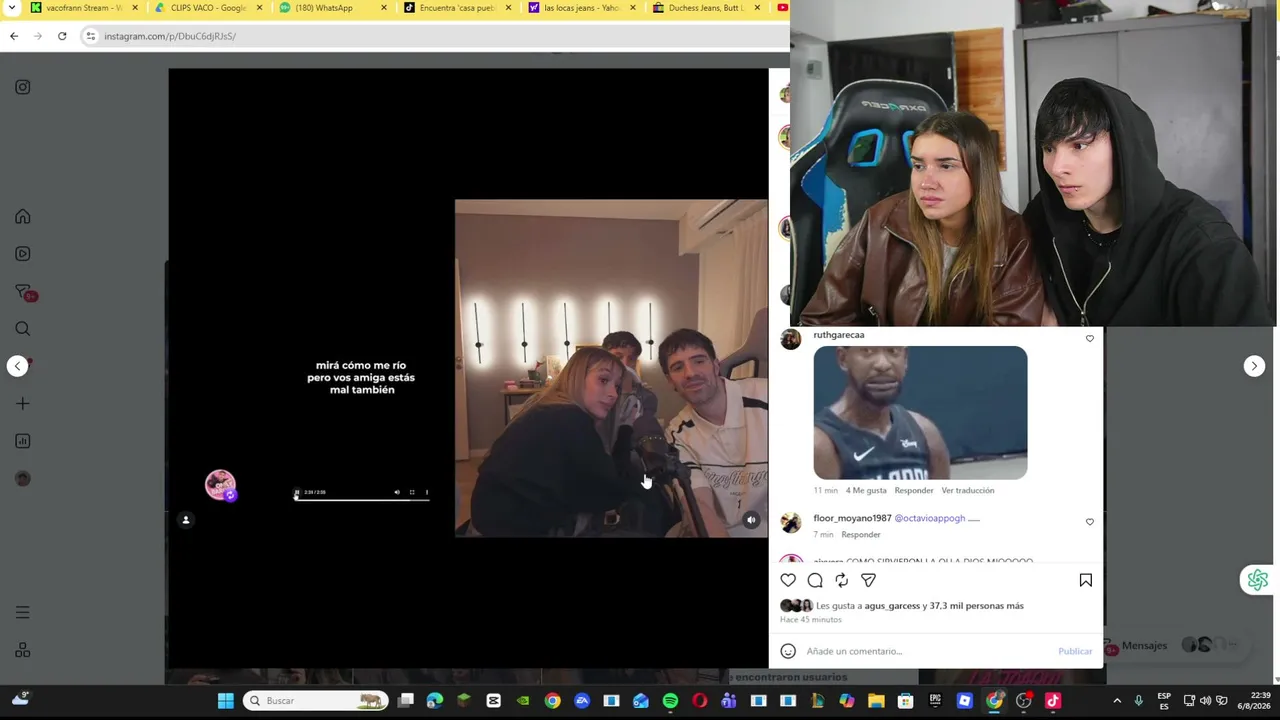Click the Publicar button
1280x720 pixels.
click(1075, 651)
